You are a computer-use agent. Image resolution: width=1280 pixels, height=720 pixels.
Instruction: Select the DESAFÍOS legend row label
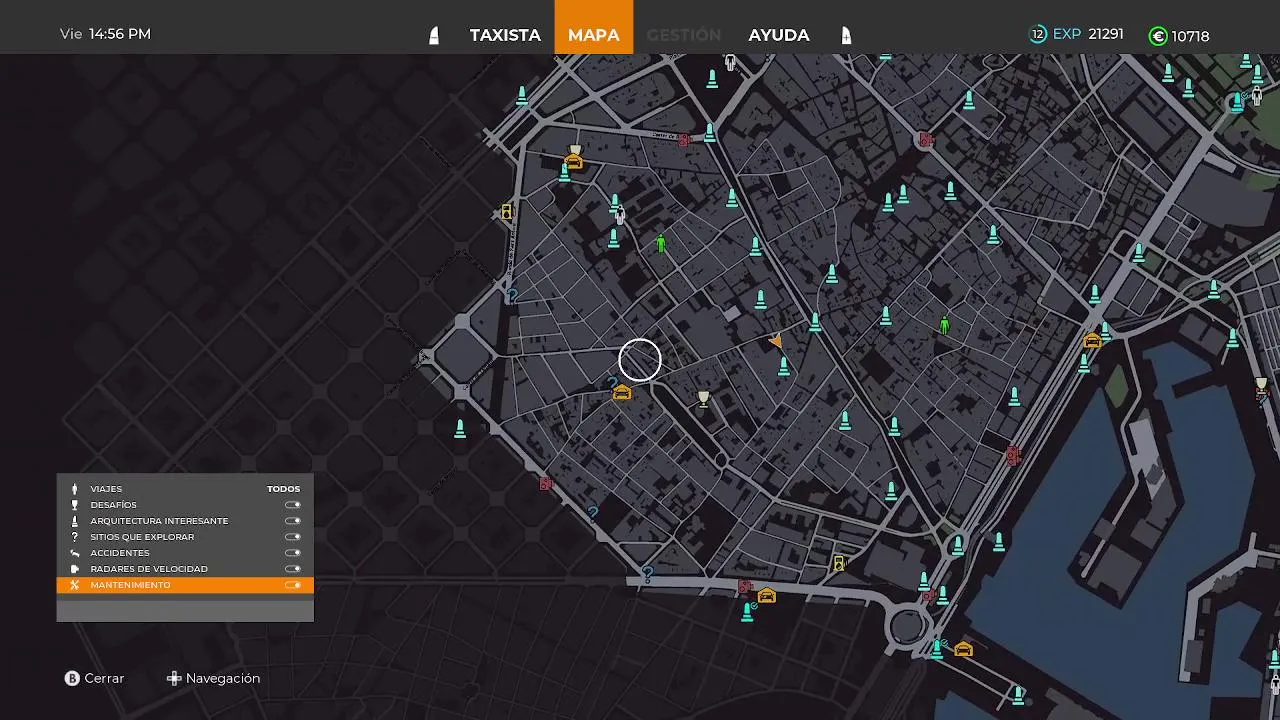click(x=113, y=505)
